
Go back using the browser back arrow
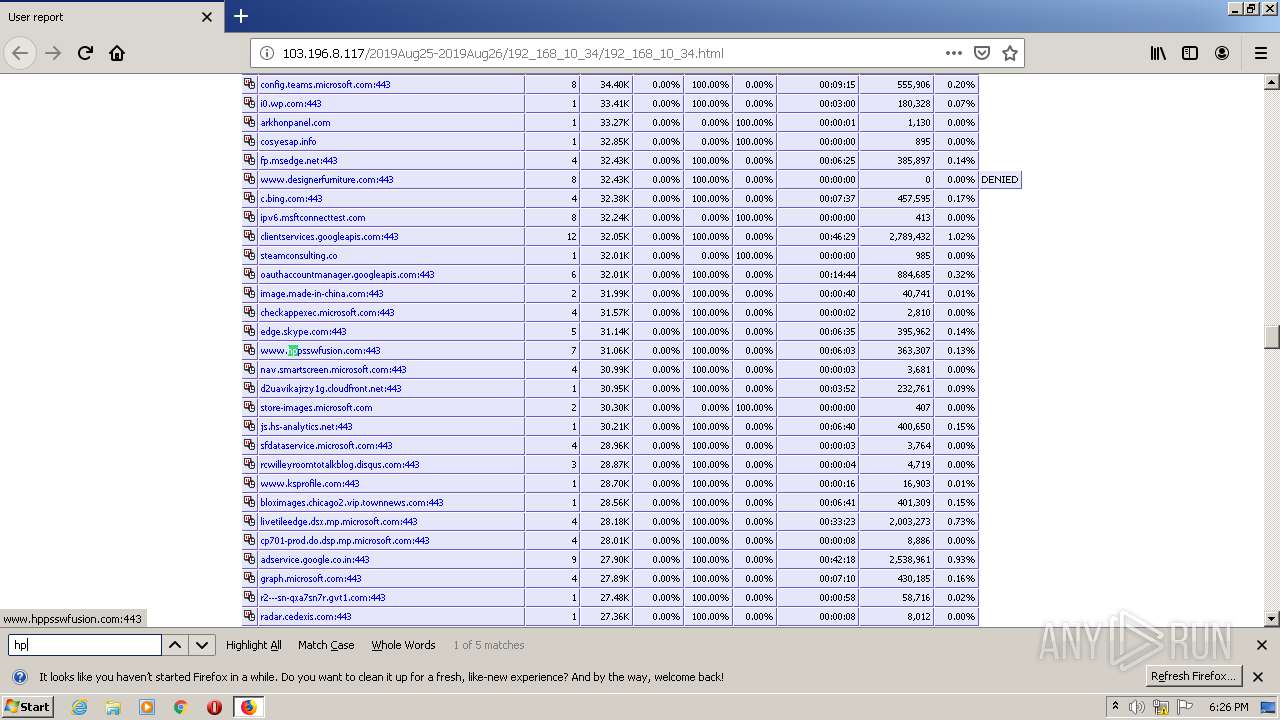tap(20, 53)
